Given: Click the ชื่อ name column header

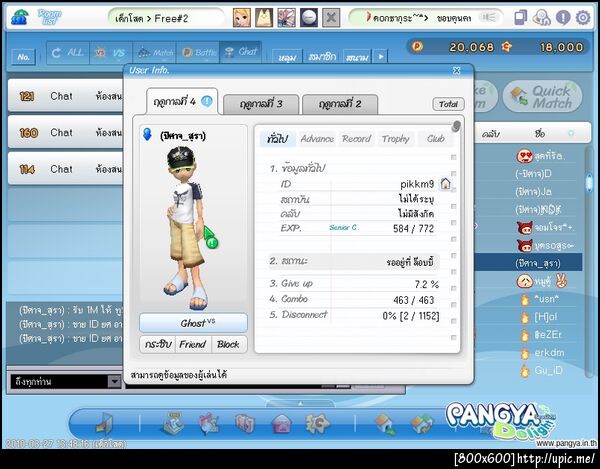Looking at the screenshot, I should 540,134.
